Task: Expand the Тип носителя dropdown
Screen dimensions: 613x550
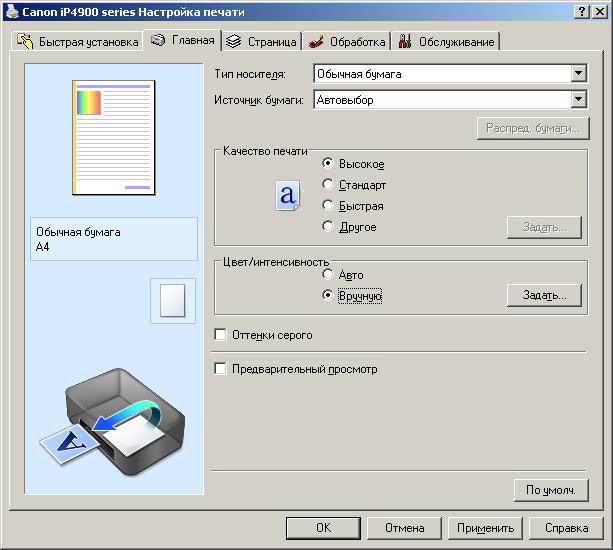Action: click(578, 73)
